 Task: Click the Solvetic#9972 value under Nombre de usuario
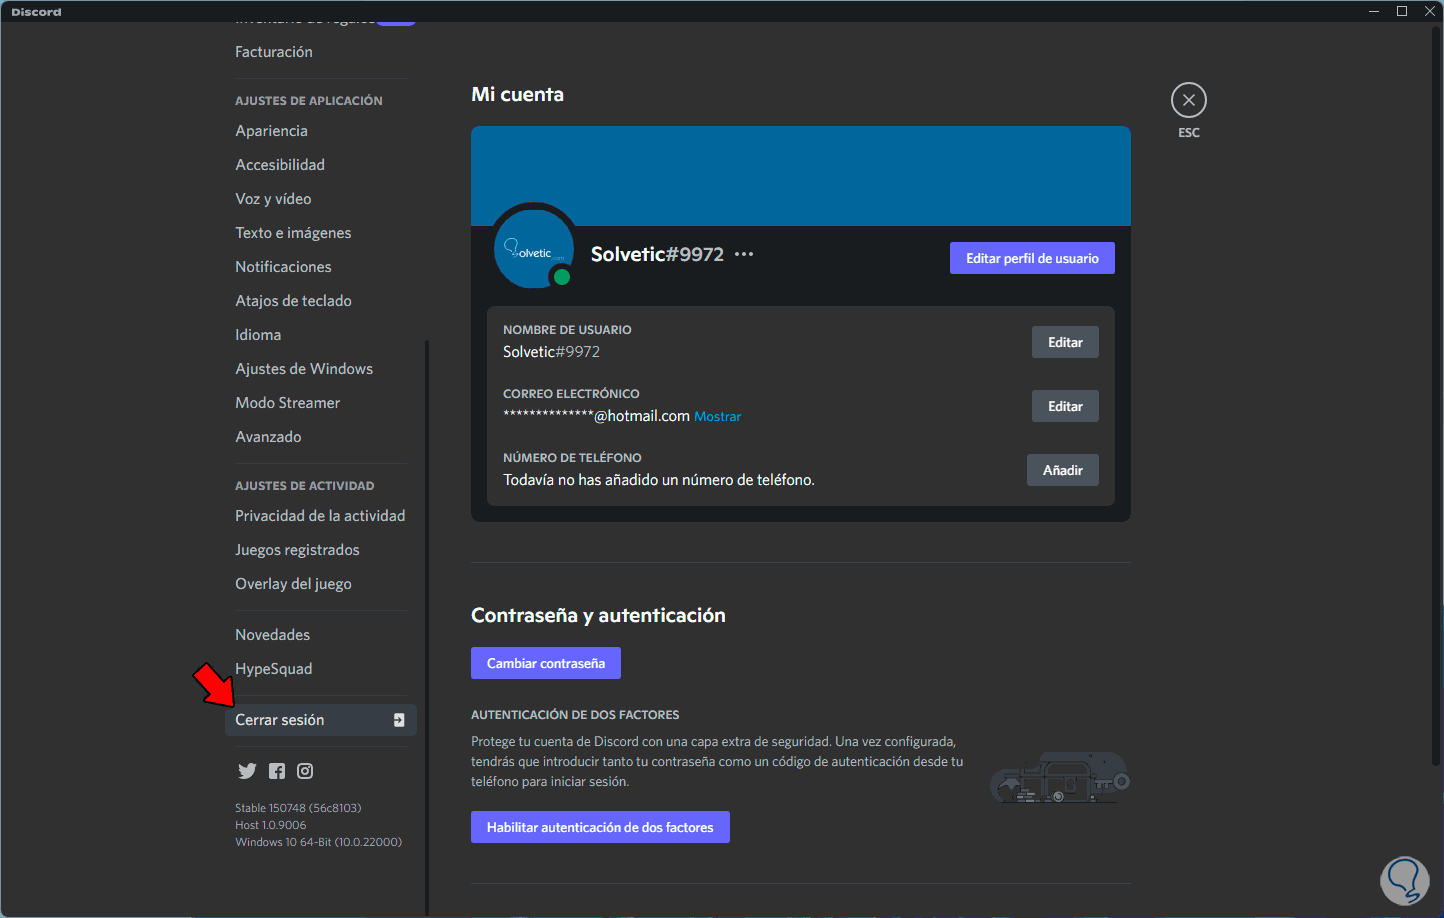click(x=551, y=352)
